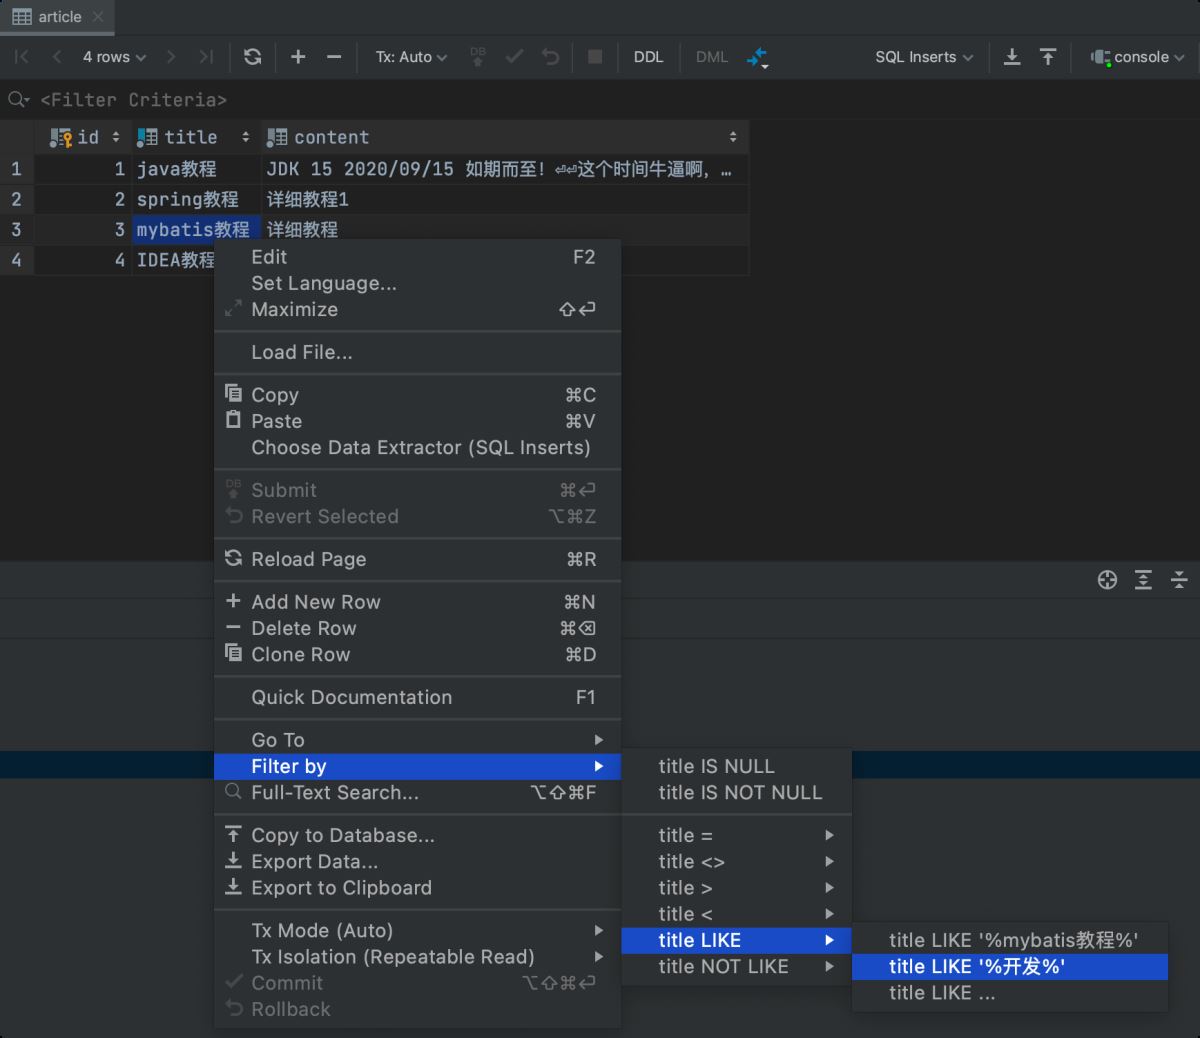Click the expand all icon in lower panel
The width and height of the screenshot is (1200, 1038).
(x=1143, y=580)
